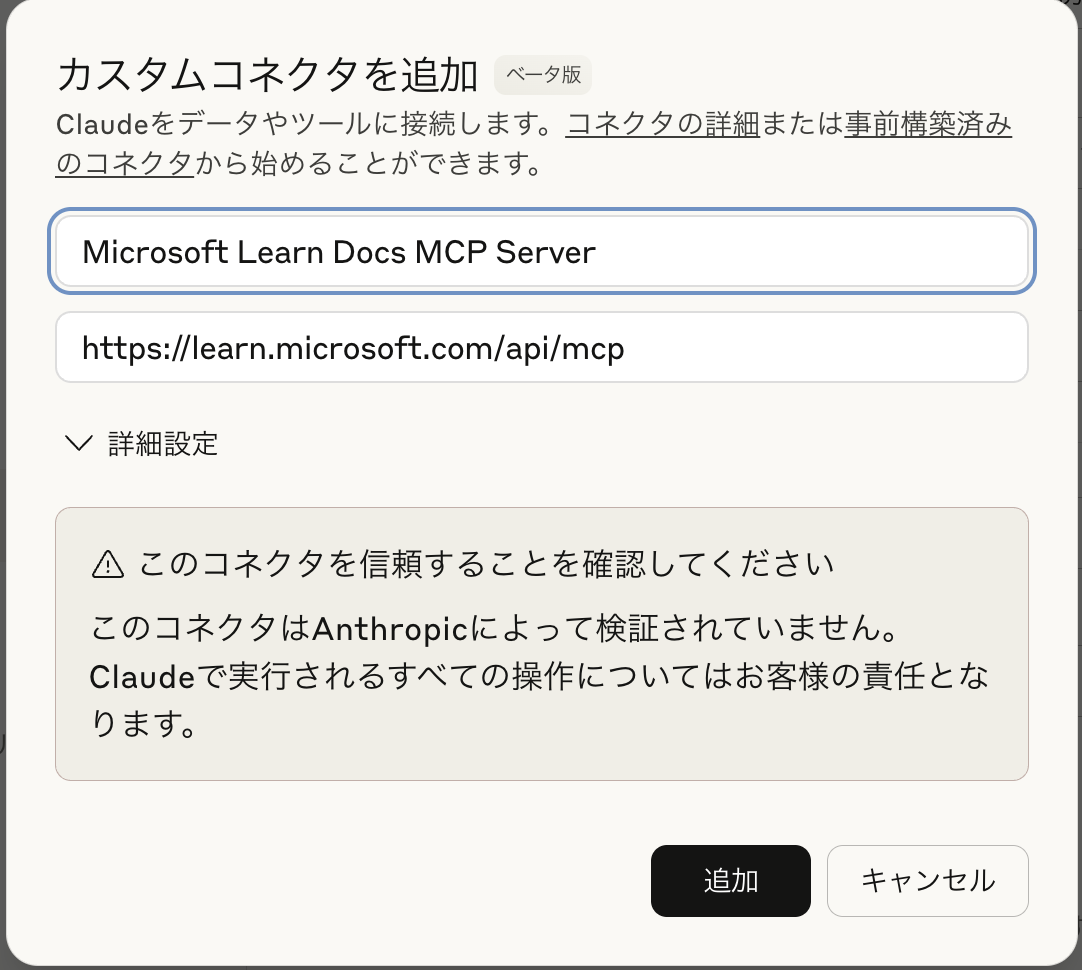
Task: Dismiss the dialog with キャンセル
Action: click(x=927, y=880)
